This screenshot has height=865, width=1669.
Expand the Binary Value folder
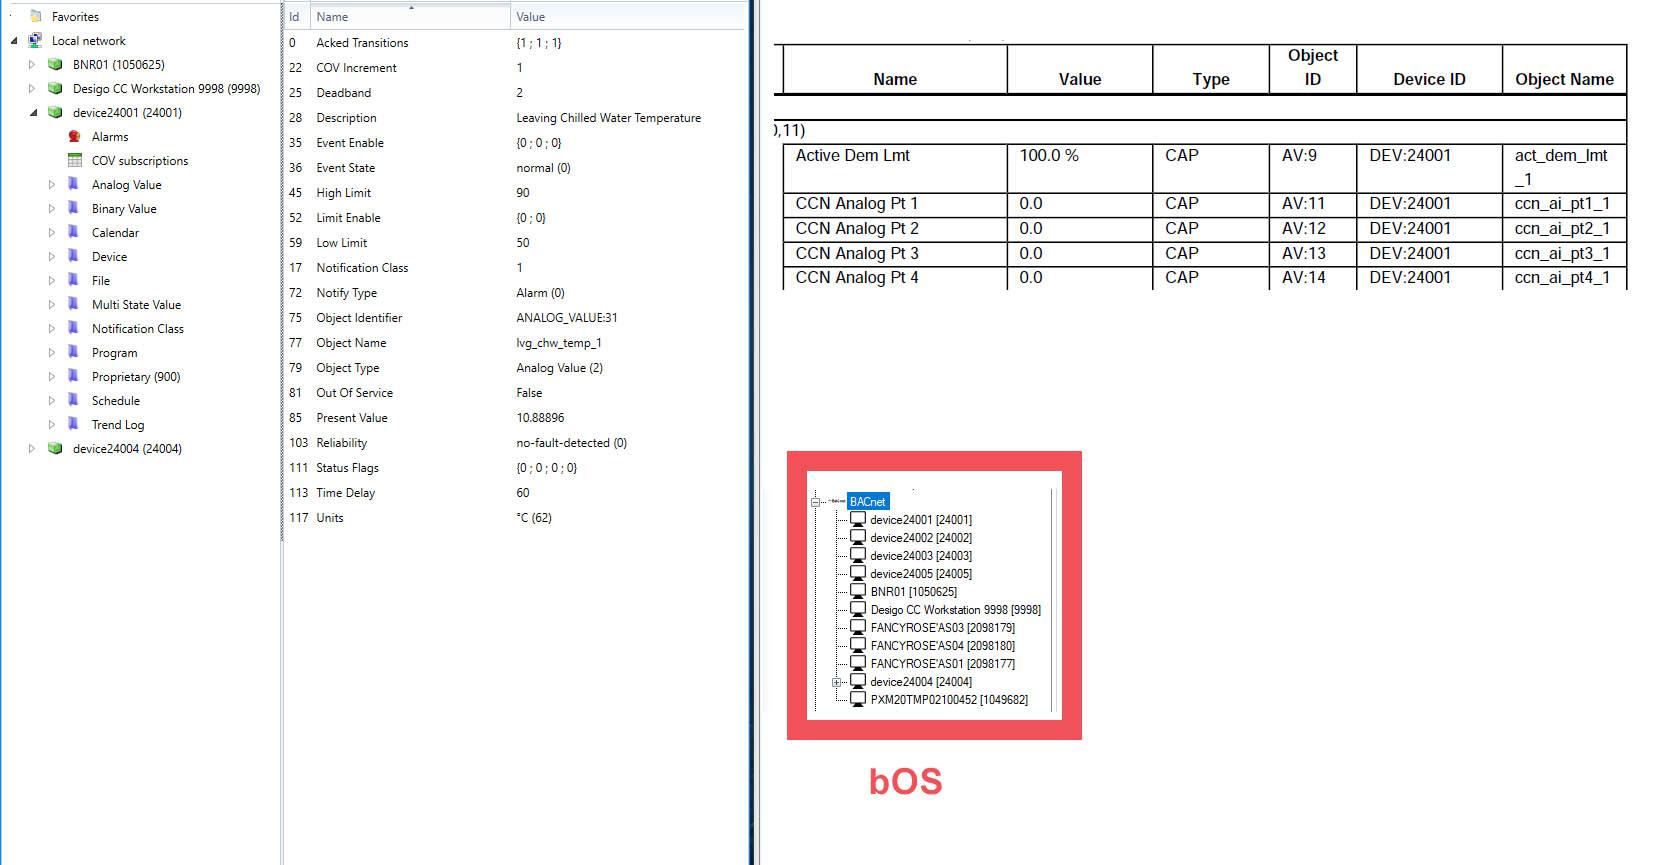pyautogui.click(x=52, y=209)
